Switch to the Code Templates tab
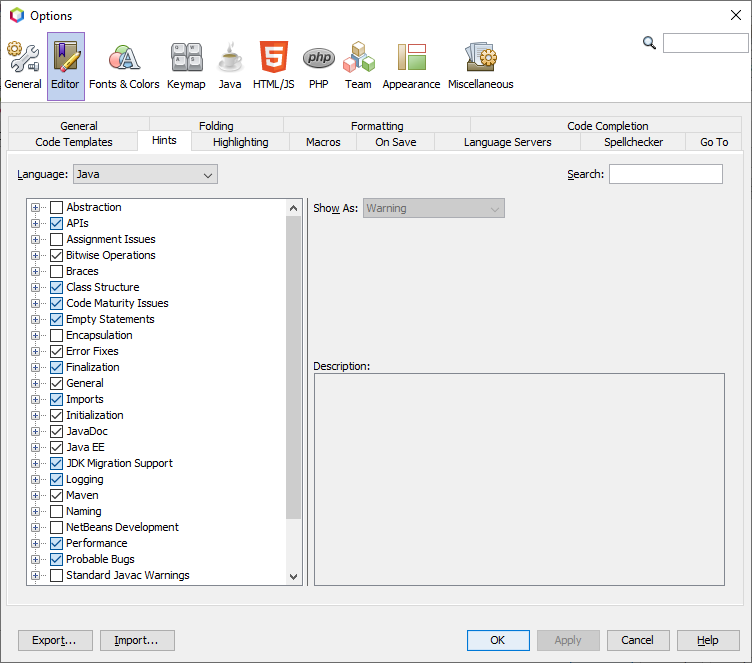This screenshot has height=663, width=752. coord(74,142)
